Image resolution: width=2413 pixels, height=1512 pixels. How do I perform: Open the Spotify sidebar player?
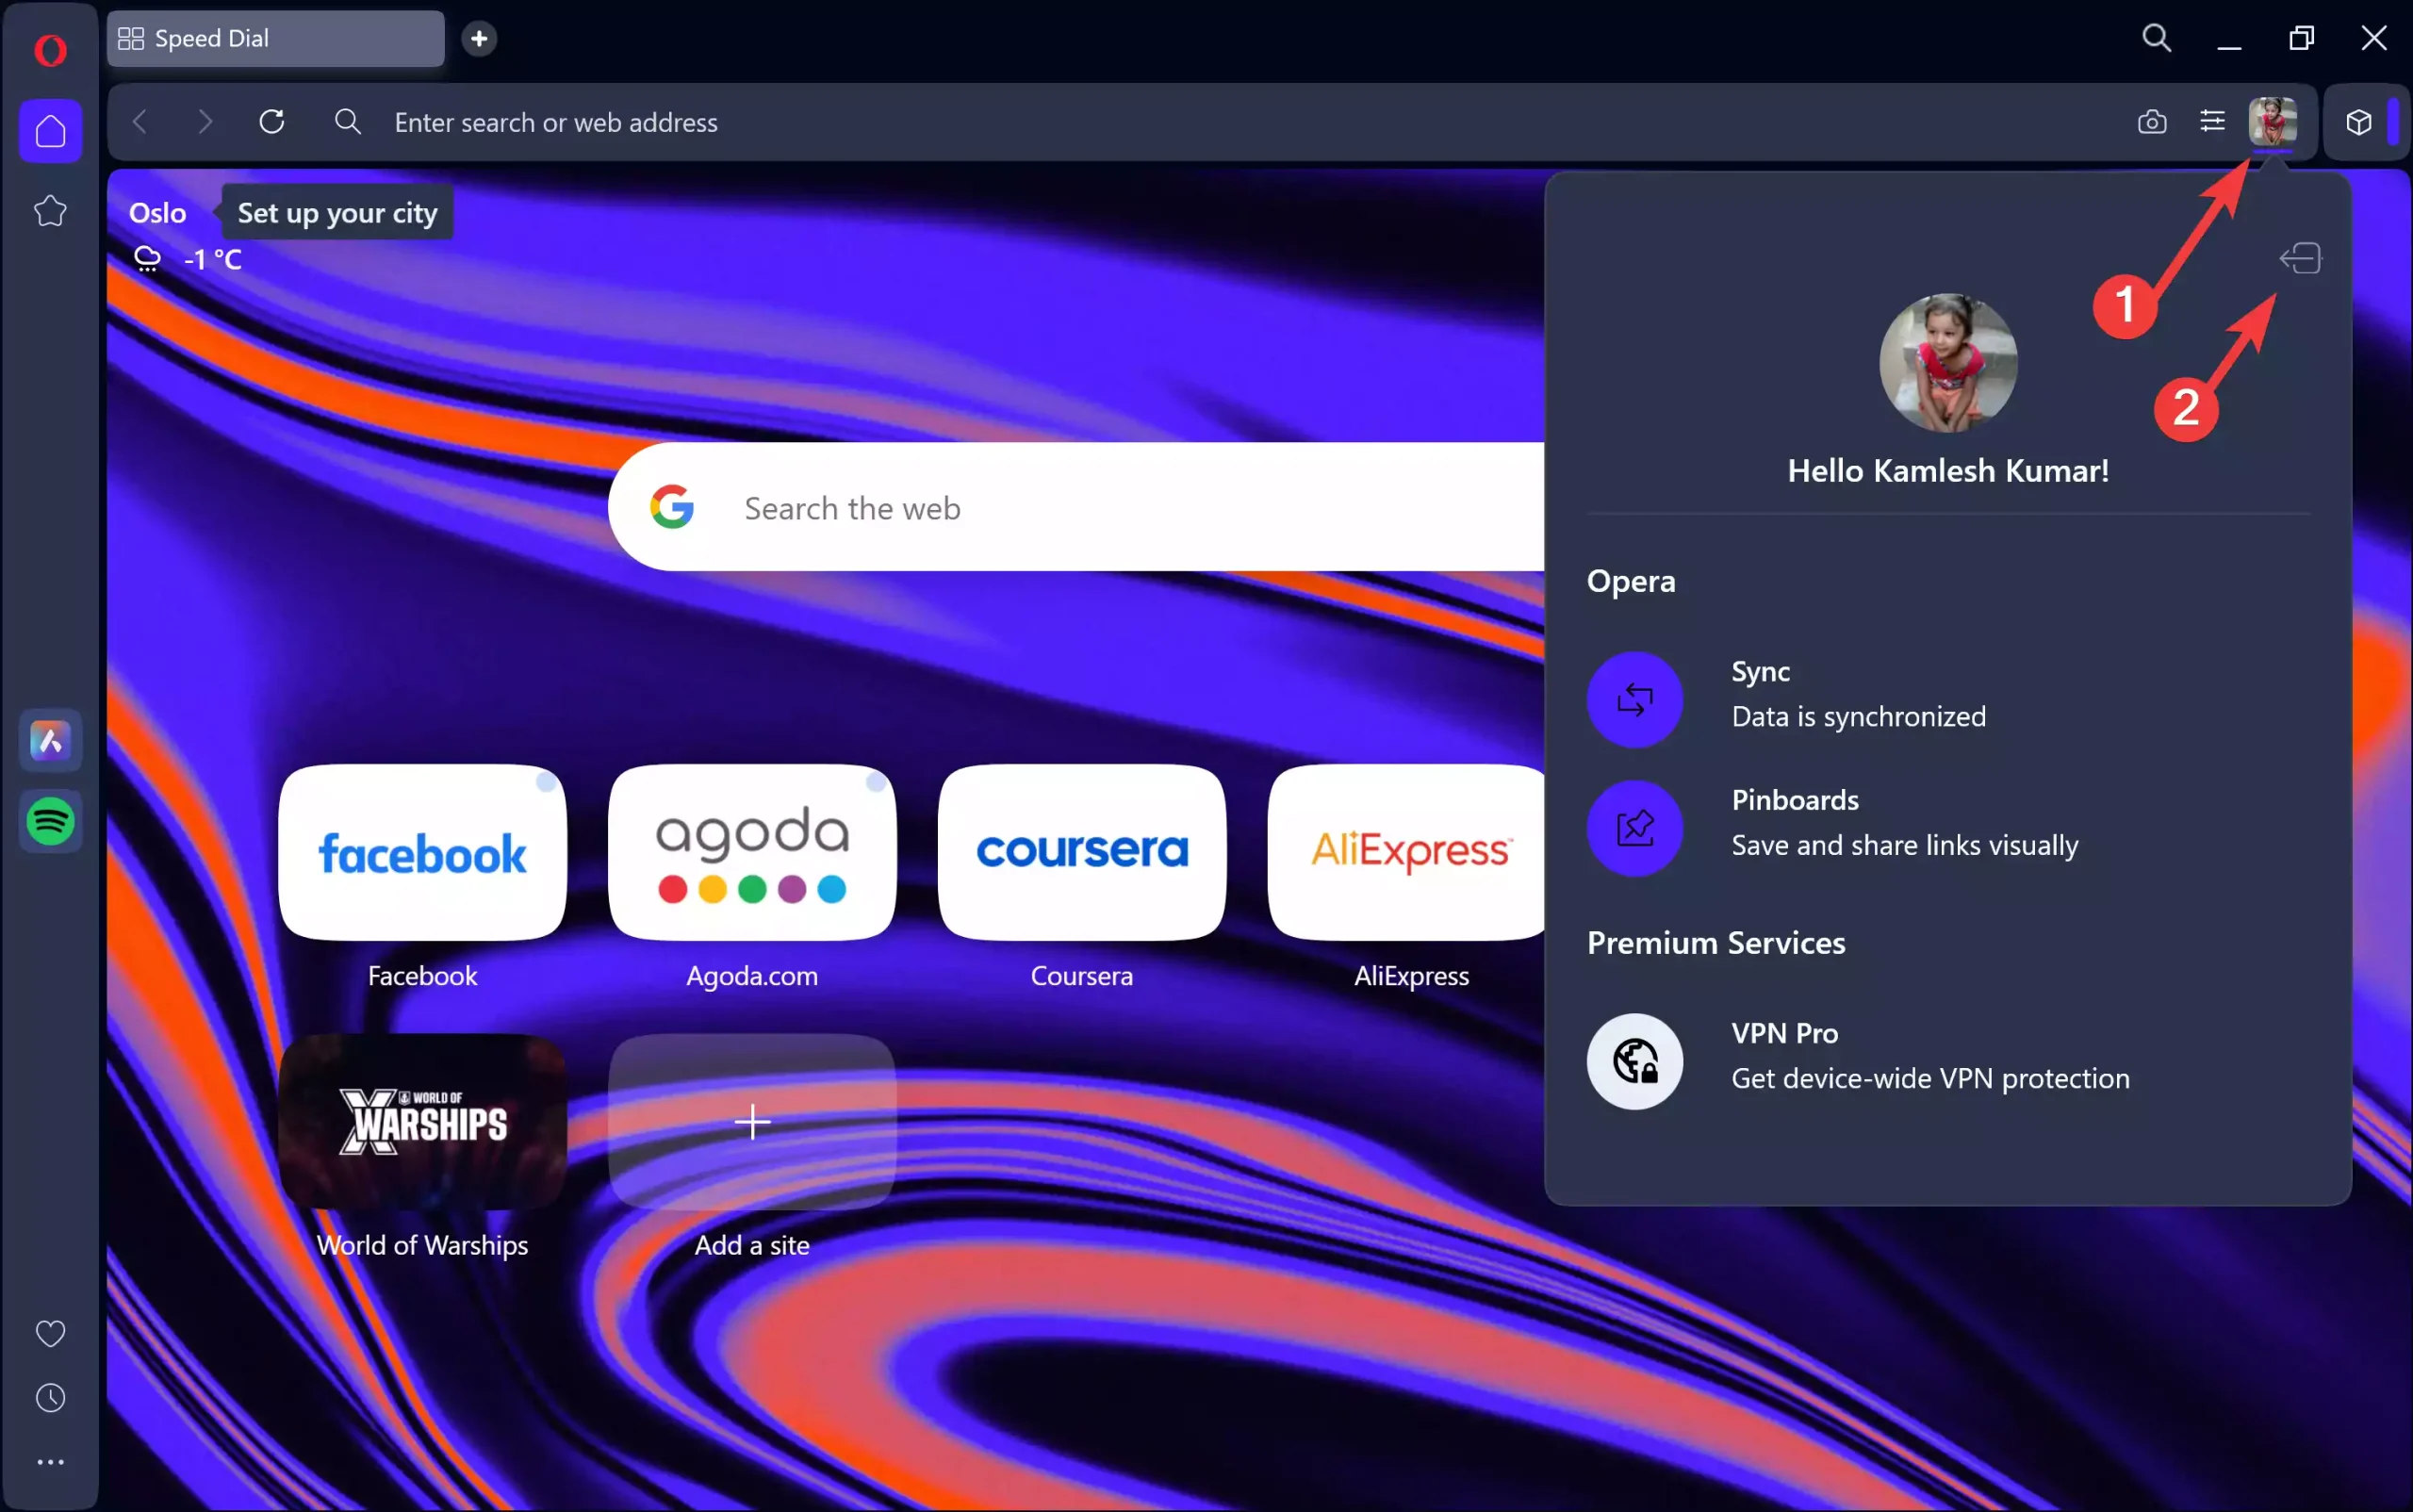click(x=50, y=821)
